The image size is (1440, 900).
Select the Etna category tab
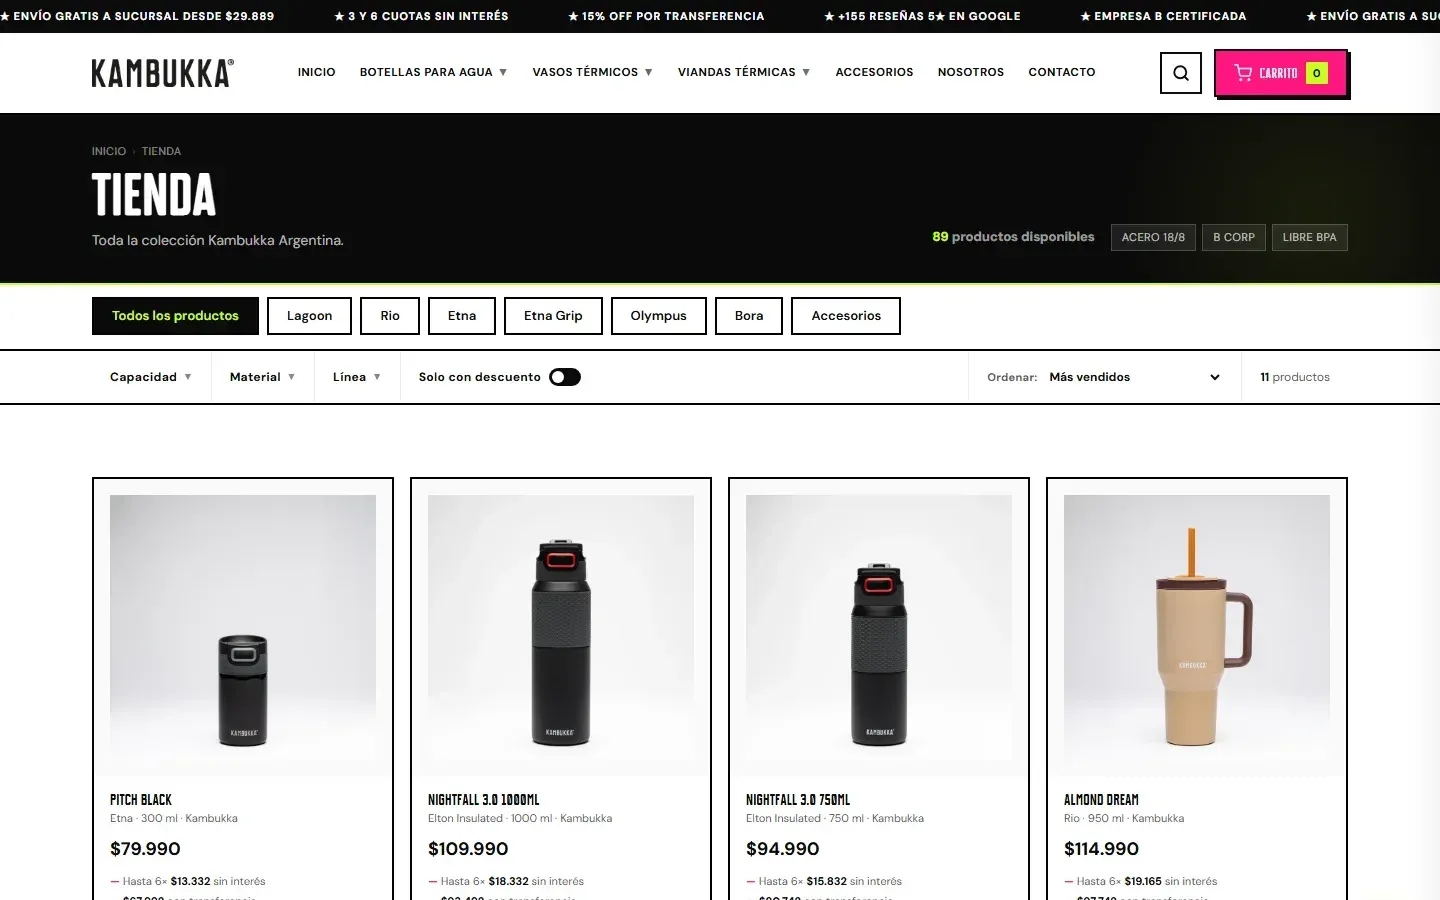(462, 316)
